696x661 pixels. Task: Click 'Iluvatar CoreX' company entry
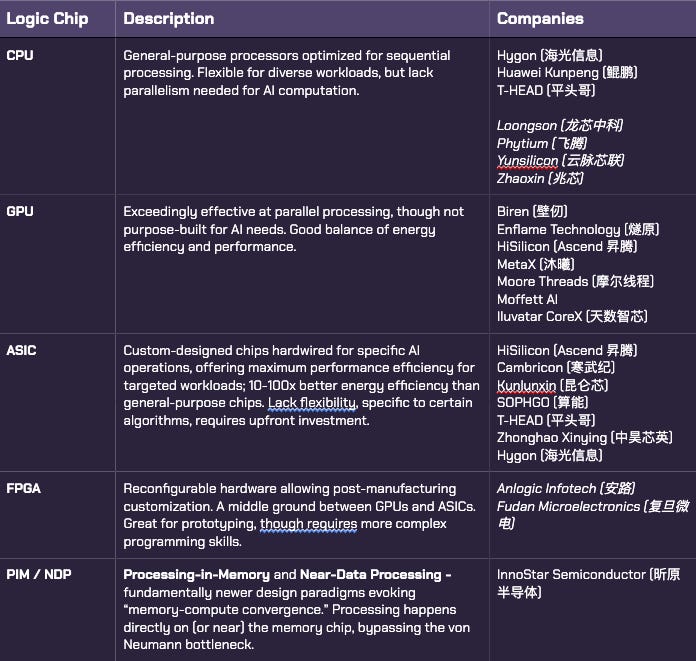pyautogui.click(x=572, y=317)
